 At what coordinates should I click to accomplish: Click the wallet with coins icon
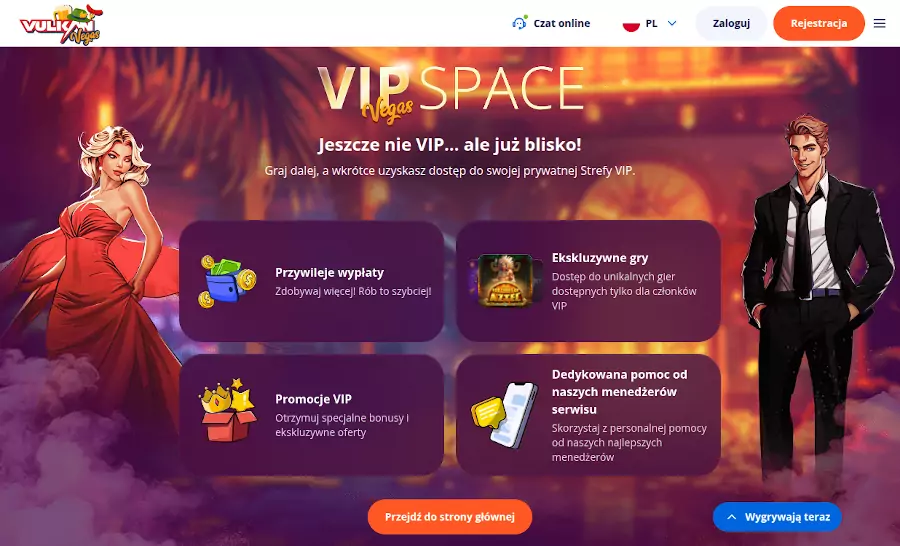pos(227,281)
